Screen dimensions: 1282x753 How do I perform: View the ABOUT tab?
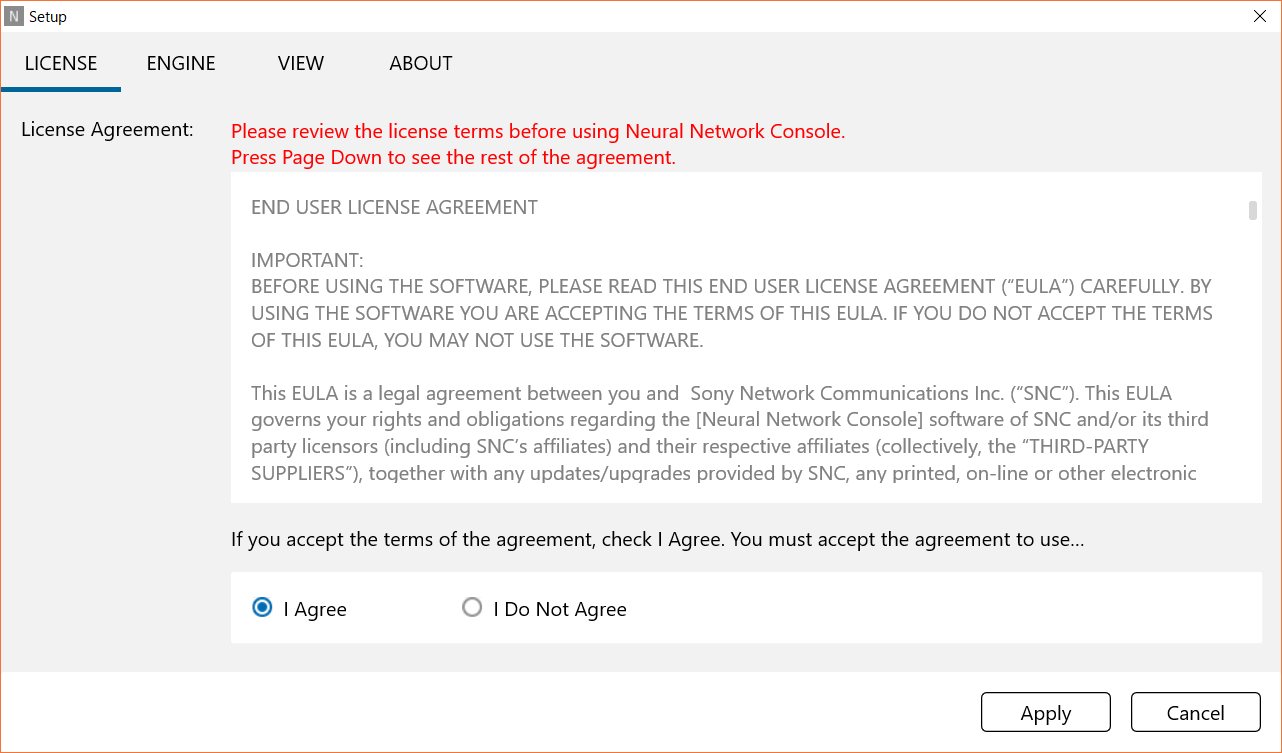click(x=420, y=62)
